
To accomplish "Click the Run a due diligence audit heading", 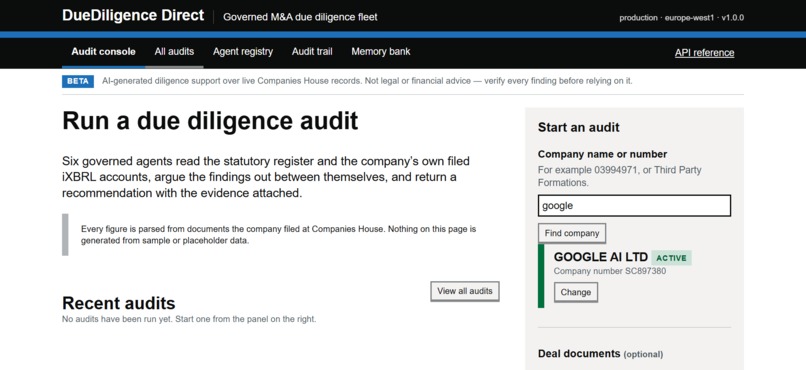I will pyautogui.click(x=210, y=121).
